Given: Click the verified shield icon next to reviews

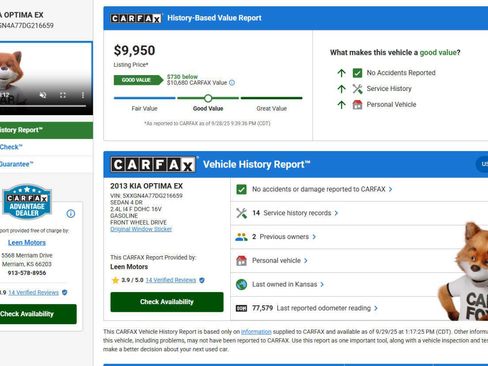Looking at the screenshot, I should (x=202, y=280).
